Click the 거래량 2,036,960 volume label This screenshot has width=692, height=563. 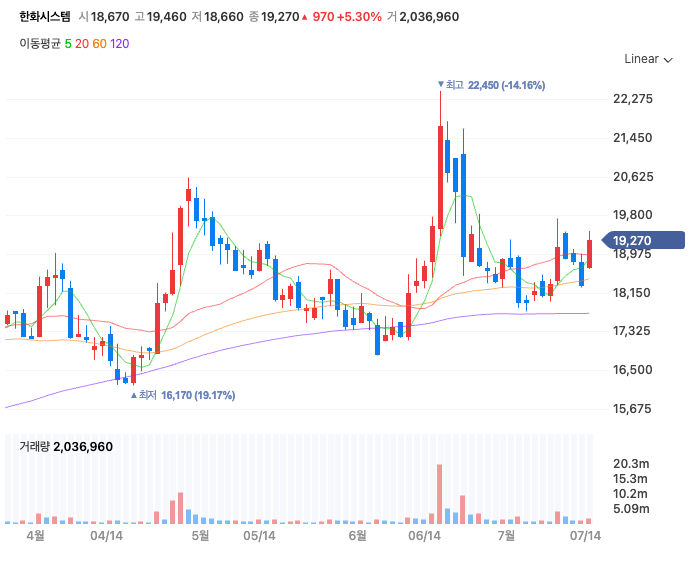tap(66, 447)
